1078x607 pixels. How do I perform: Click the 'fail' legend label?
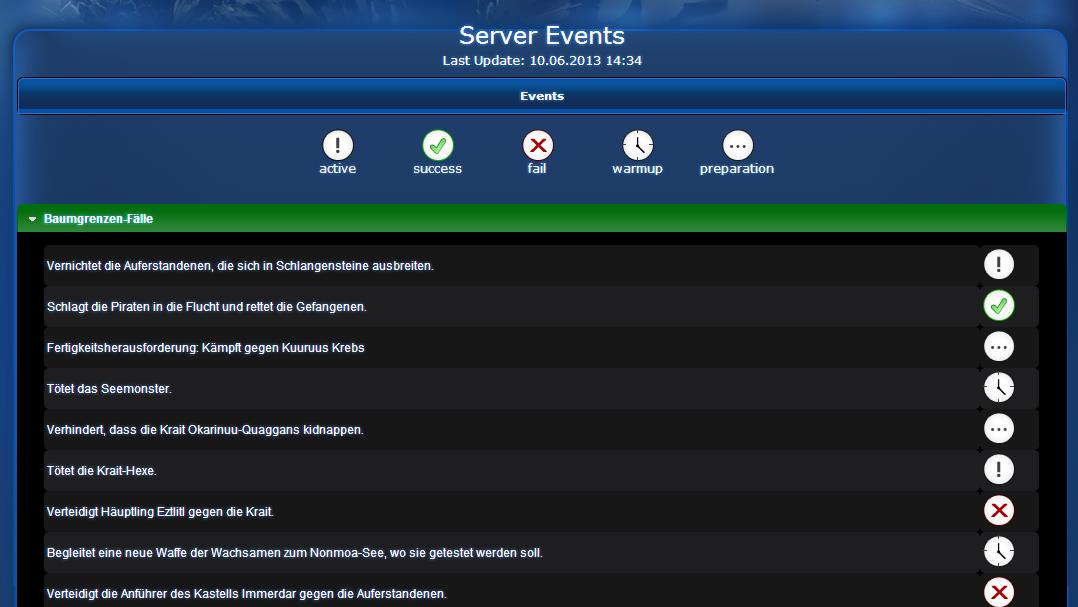537,168
